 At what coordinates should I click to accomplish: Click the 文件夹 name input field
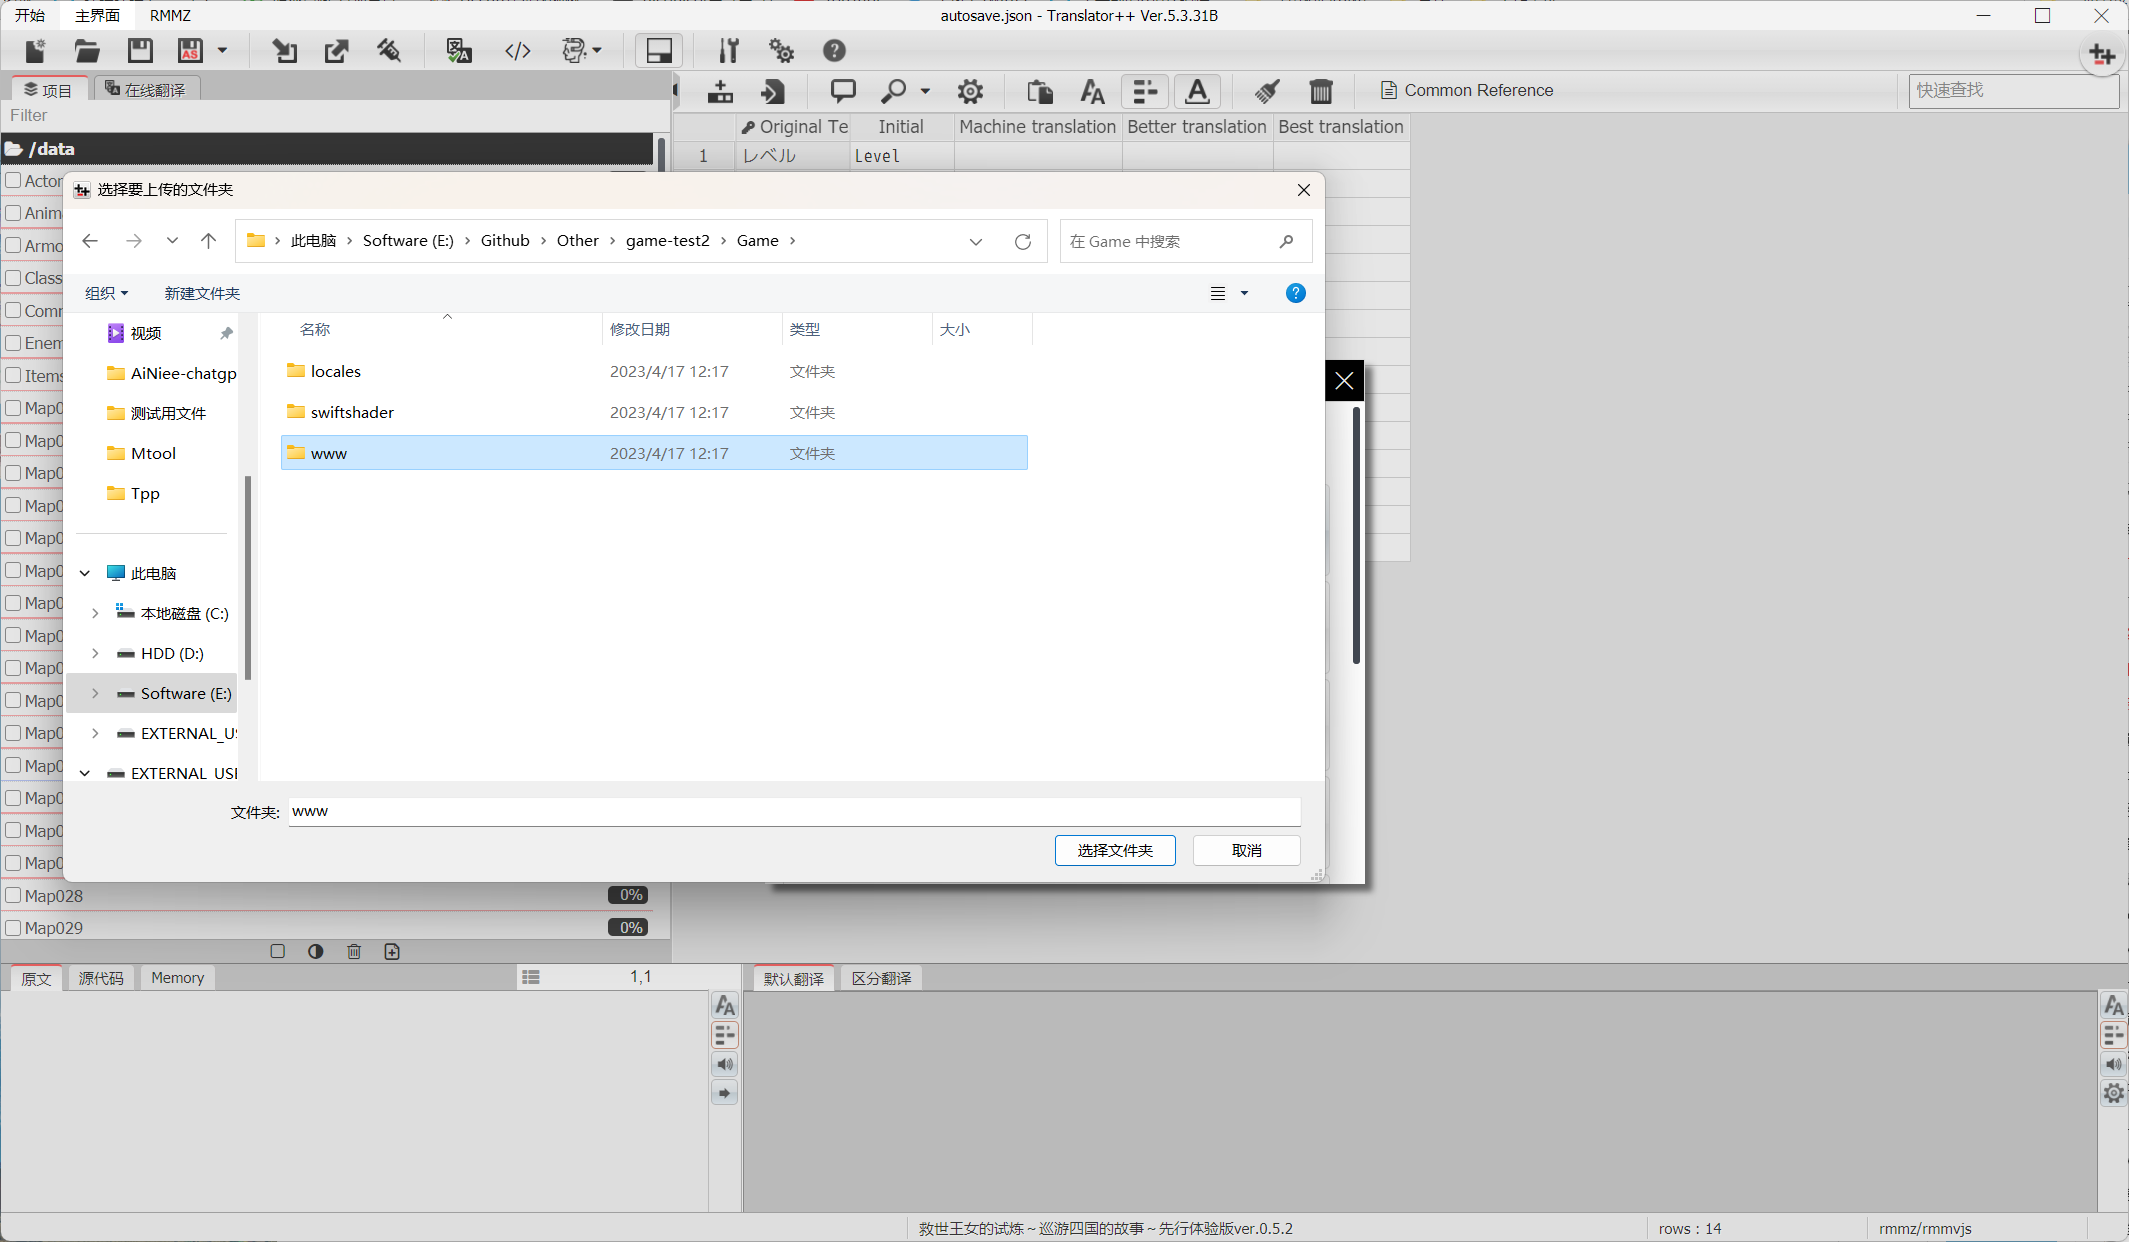coord(794,811)
